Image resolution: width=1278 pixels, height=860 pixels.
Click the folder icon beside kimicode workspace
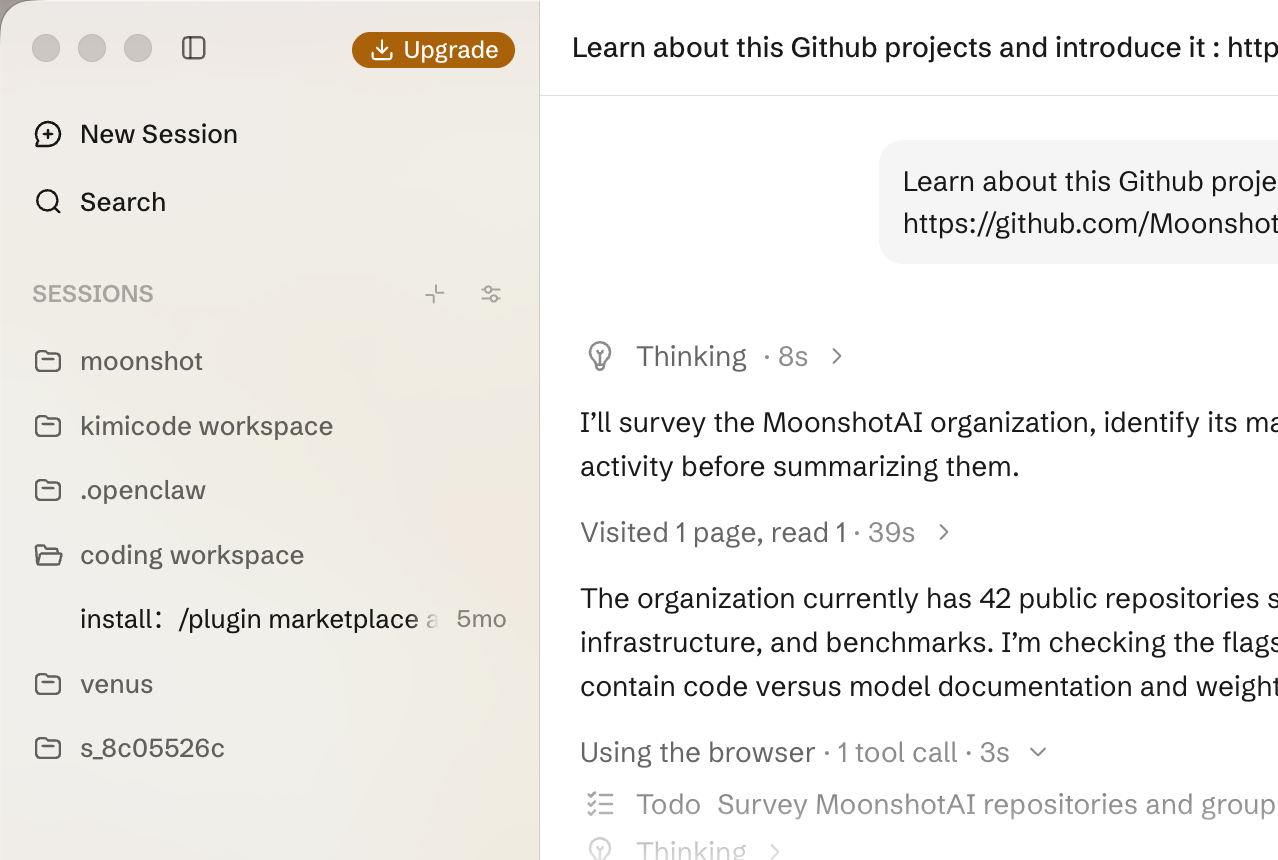pos(48,426)
